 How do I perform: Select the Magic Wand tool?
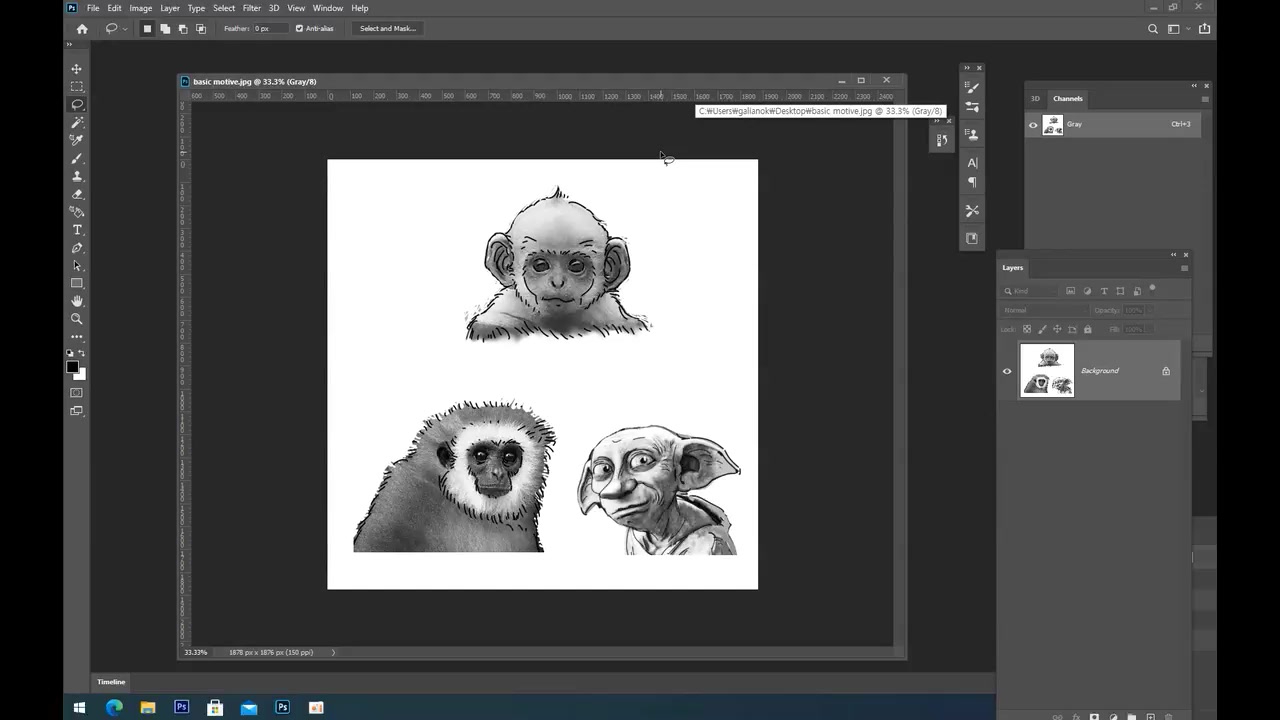pyautogui.click(x=77, y=122)
